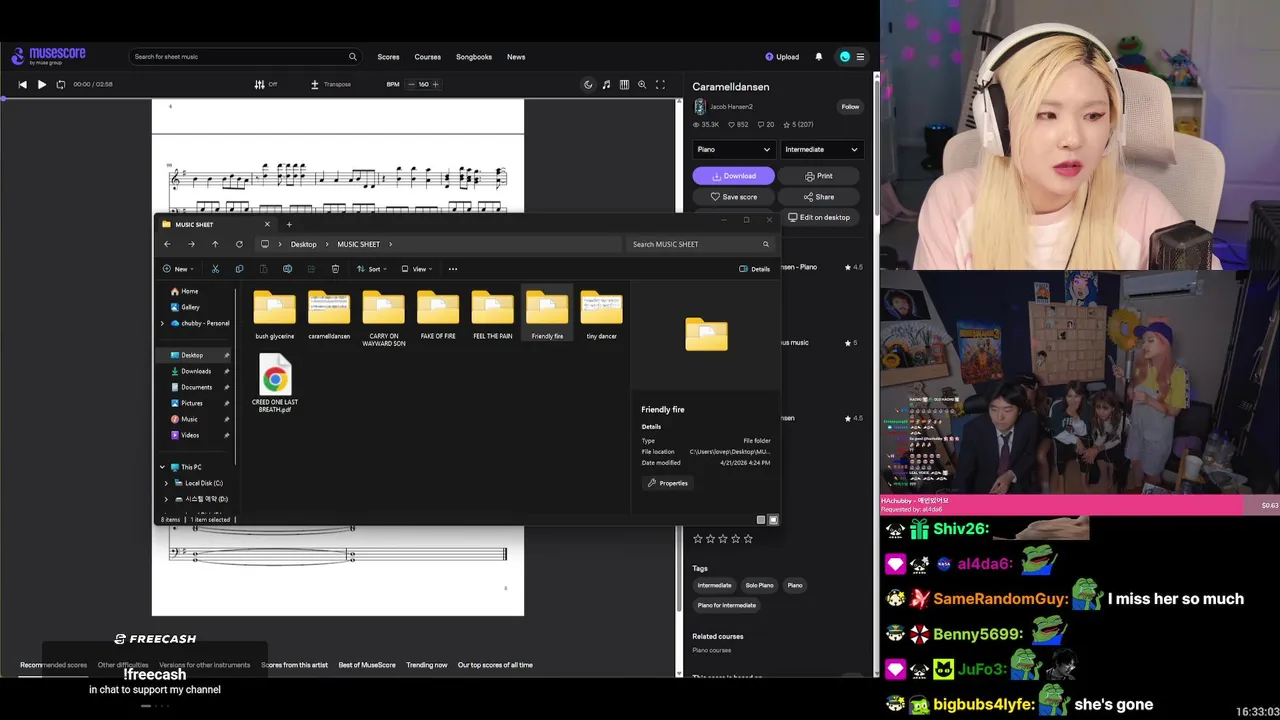The width and height of the screenshot is (1280, 720).
Task: Open the Sort dropdown
Action: click(x=371, y=269)
